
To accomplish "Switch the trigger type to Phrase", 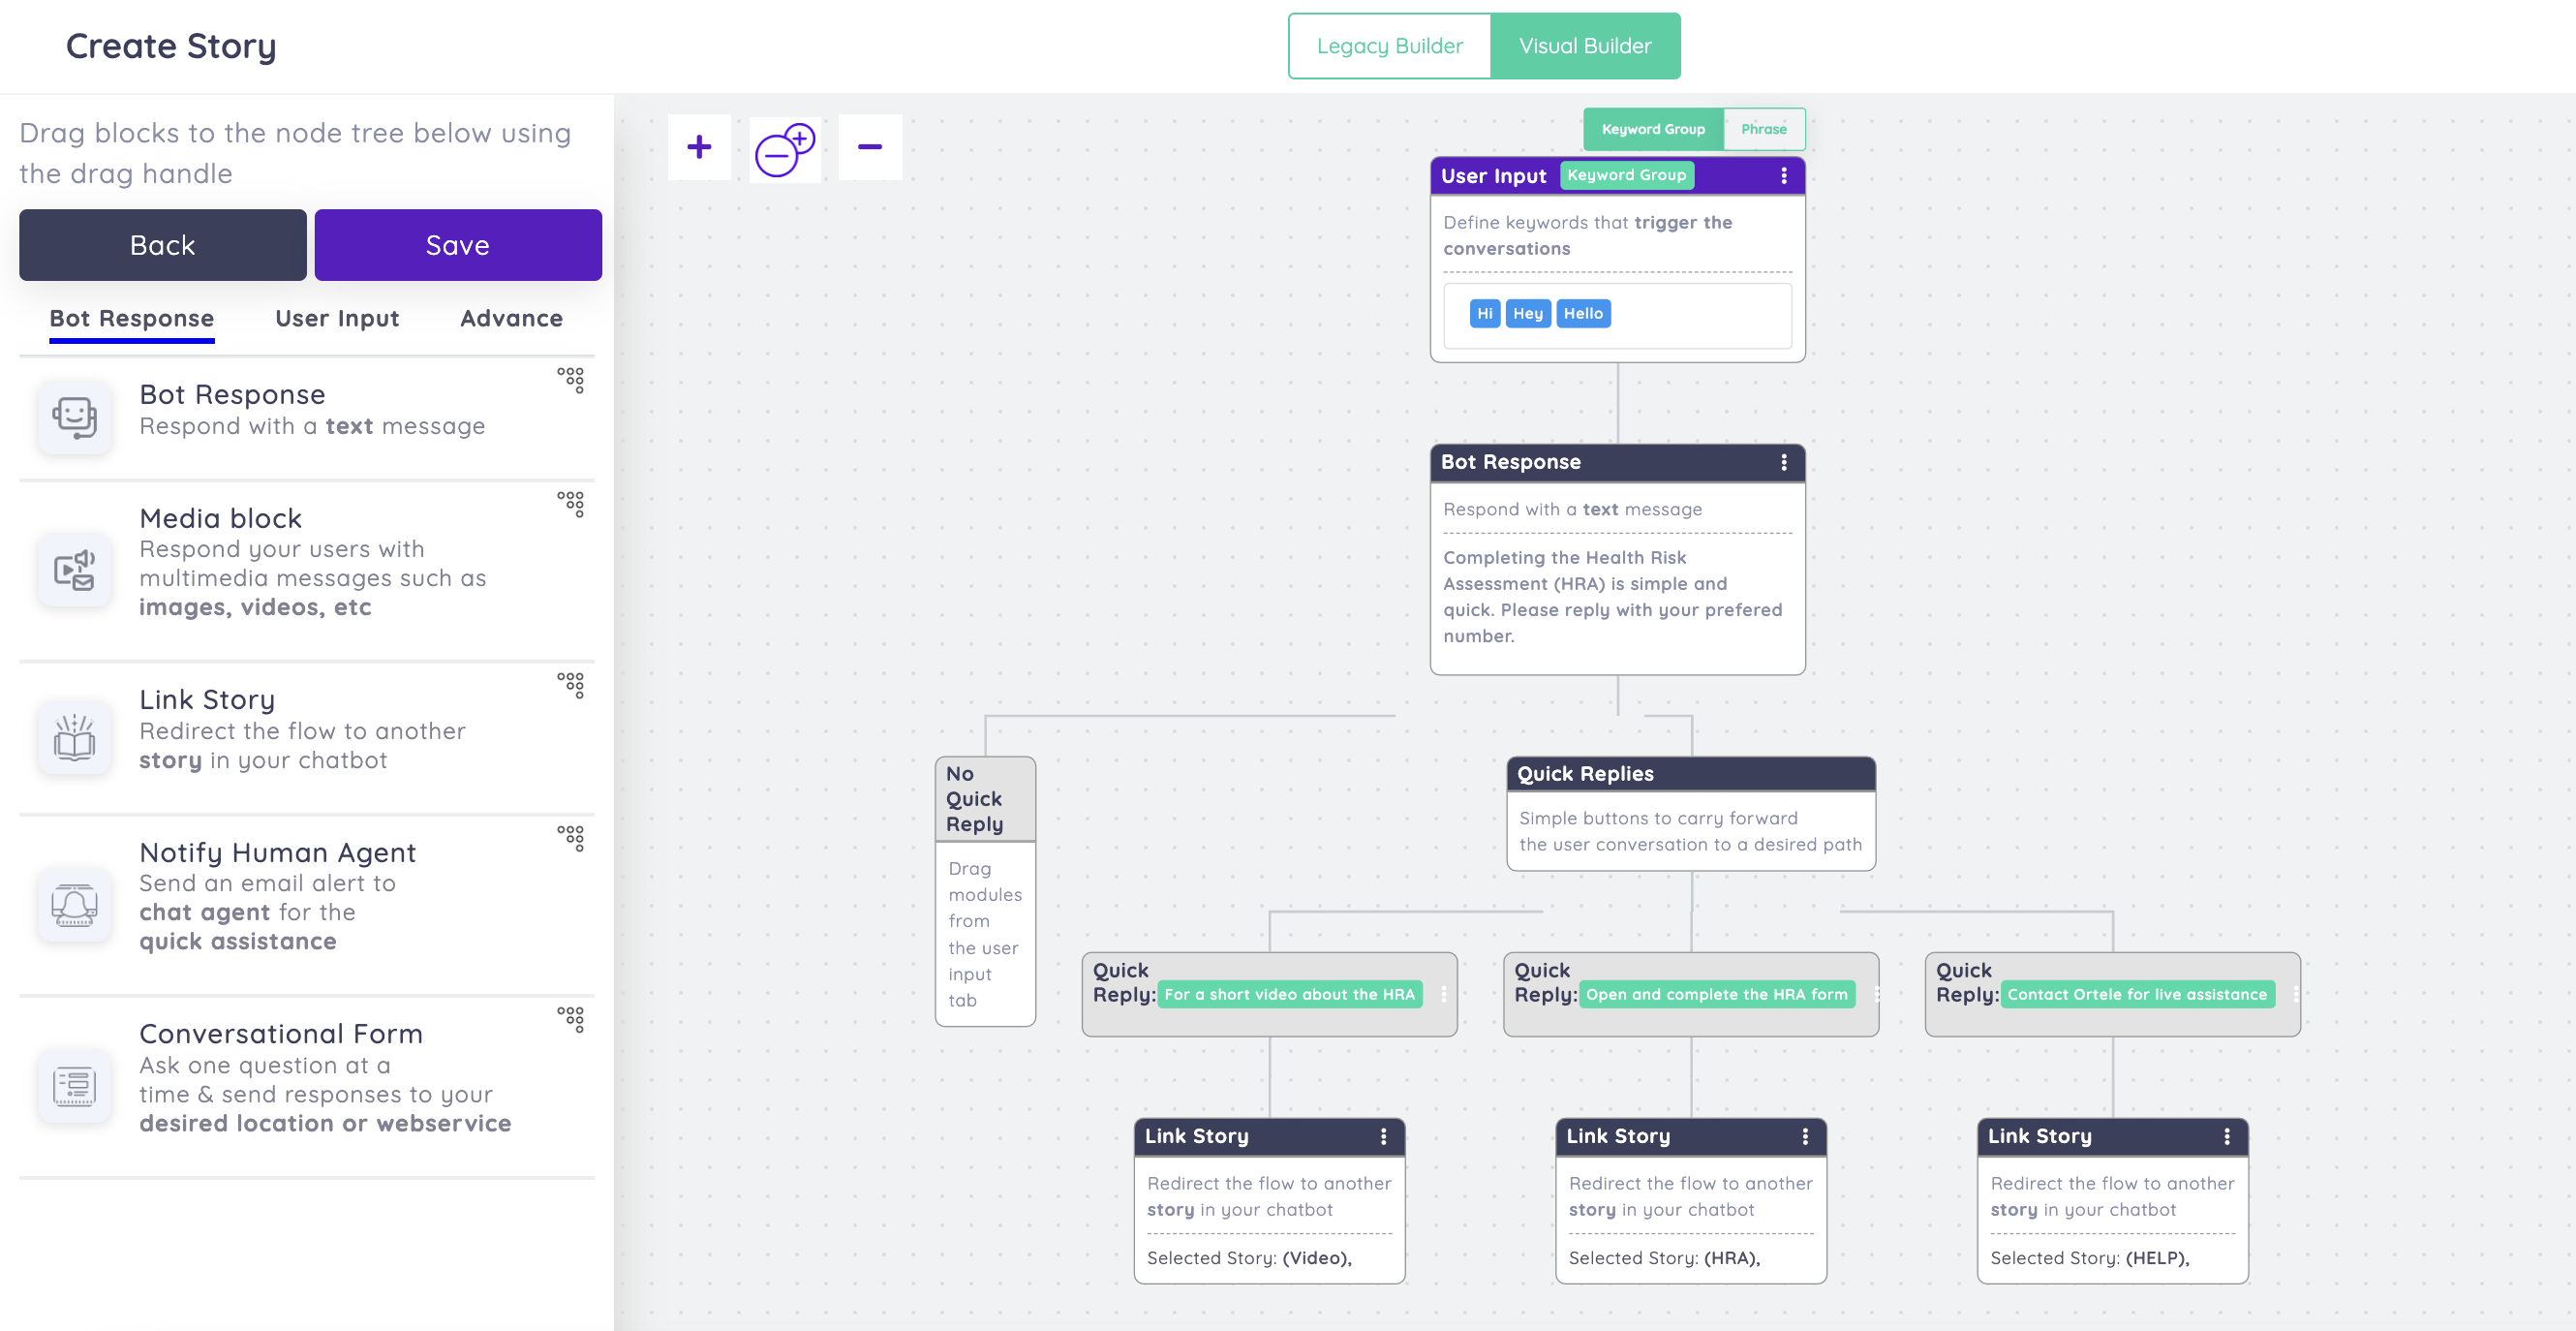I will [x=1763, y=129].
